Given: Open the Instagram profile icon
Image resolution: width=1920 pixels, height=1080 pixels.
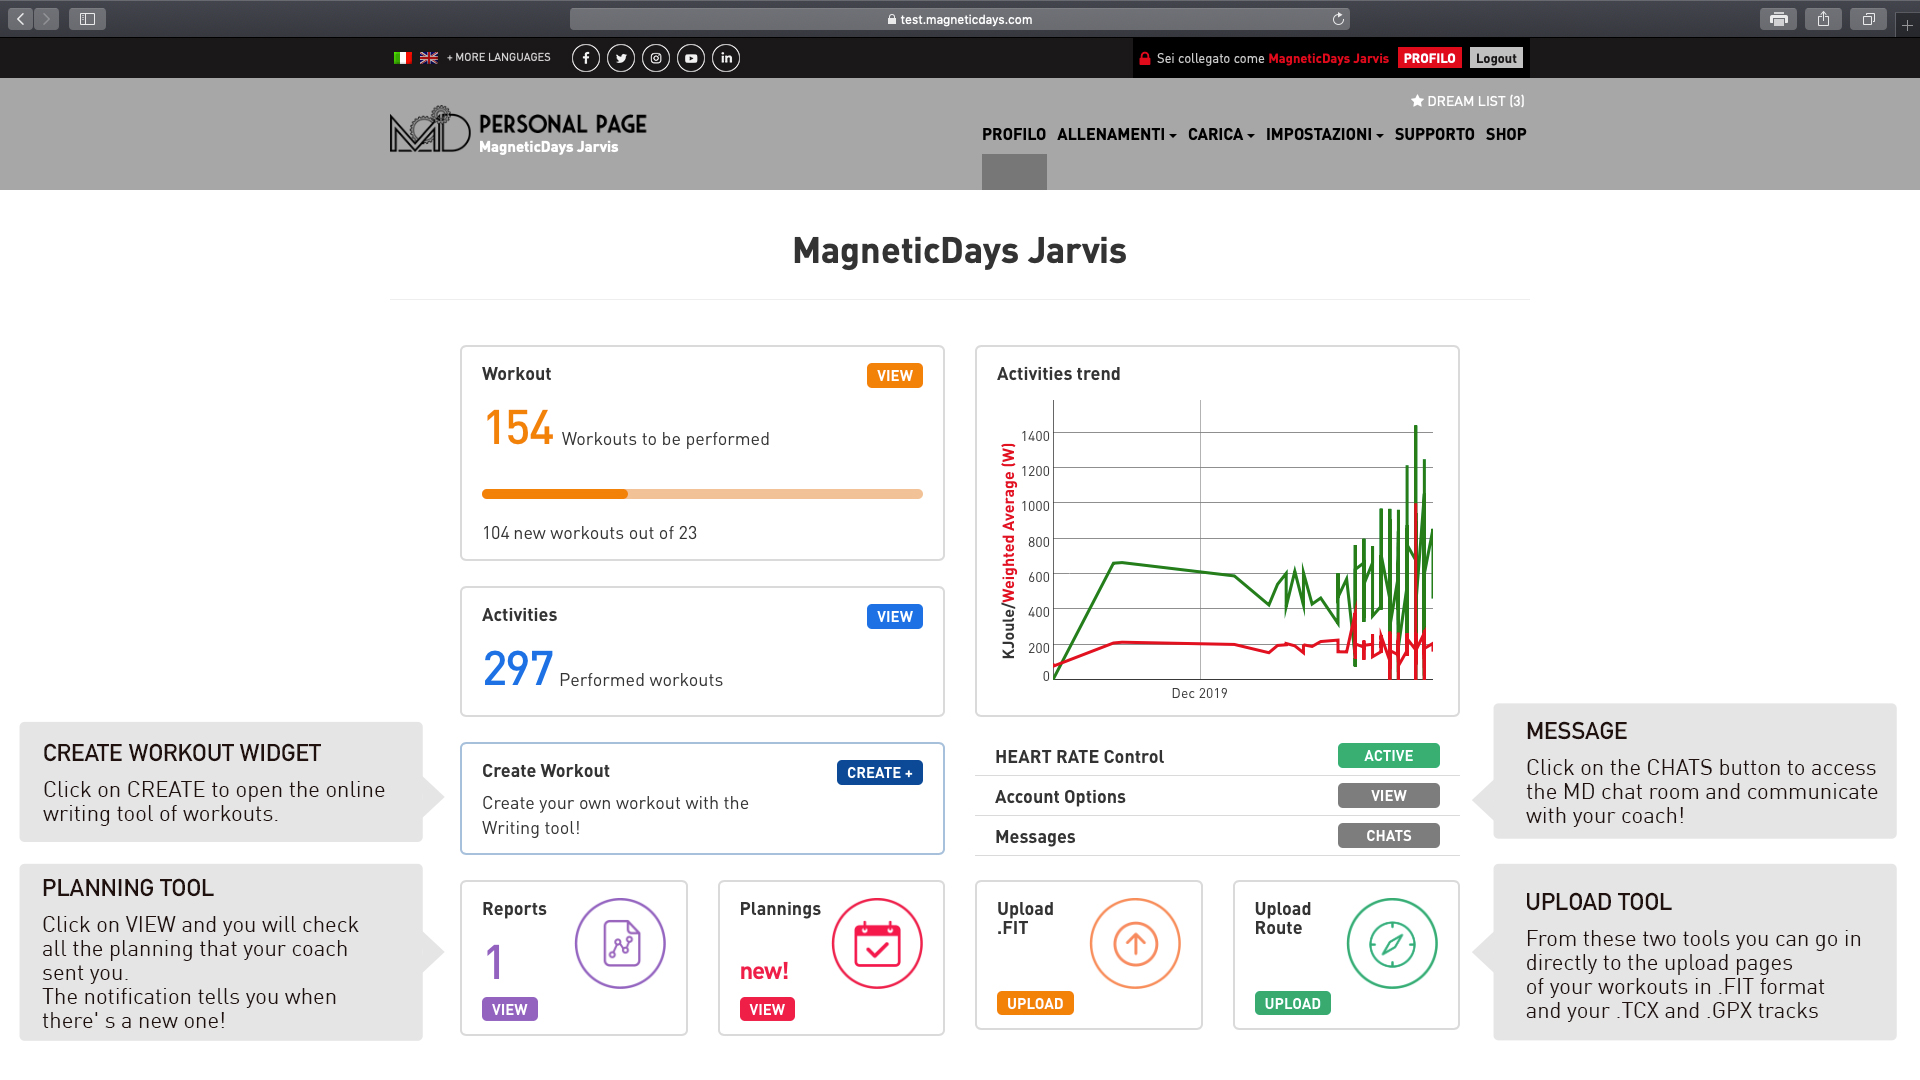Looking at the screenshot, I should [x=656, y=58].
